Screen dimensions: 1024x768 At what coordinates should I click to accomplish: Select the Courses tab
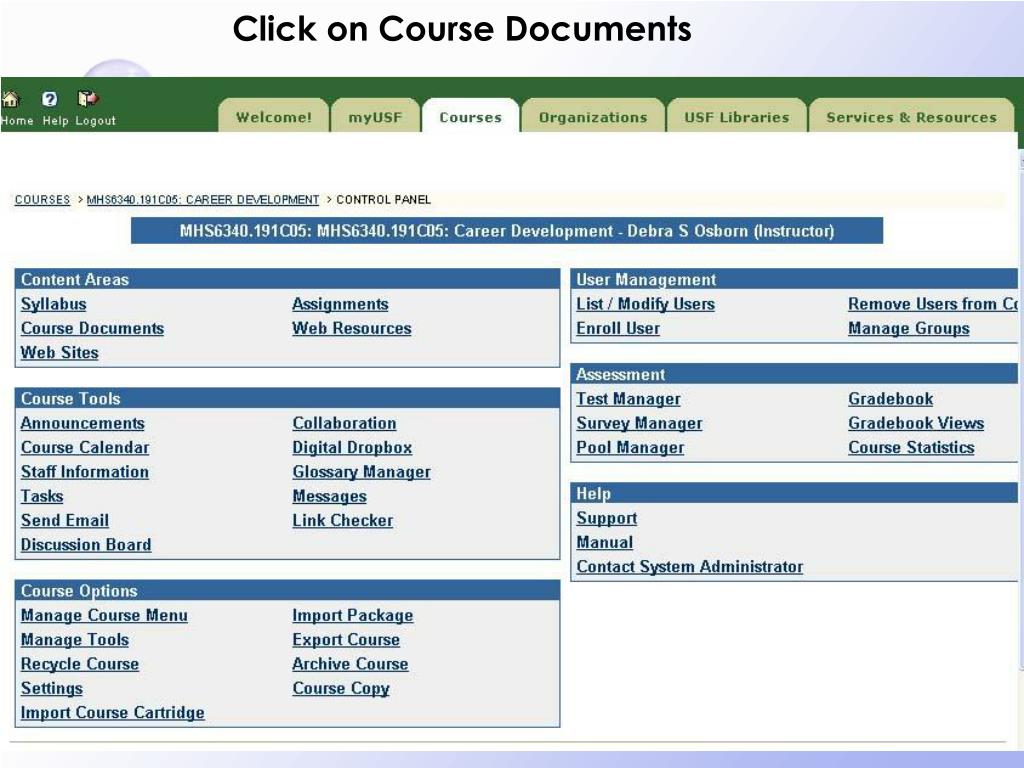pyautogui.click(x=470, y=117)
